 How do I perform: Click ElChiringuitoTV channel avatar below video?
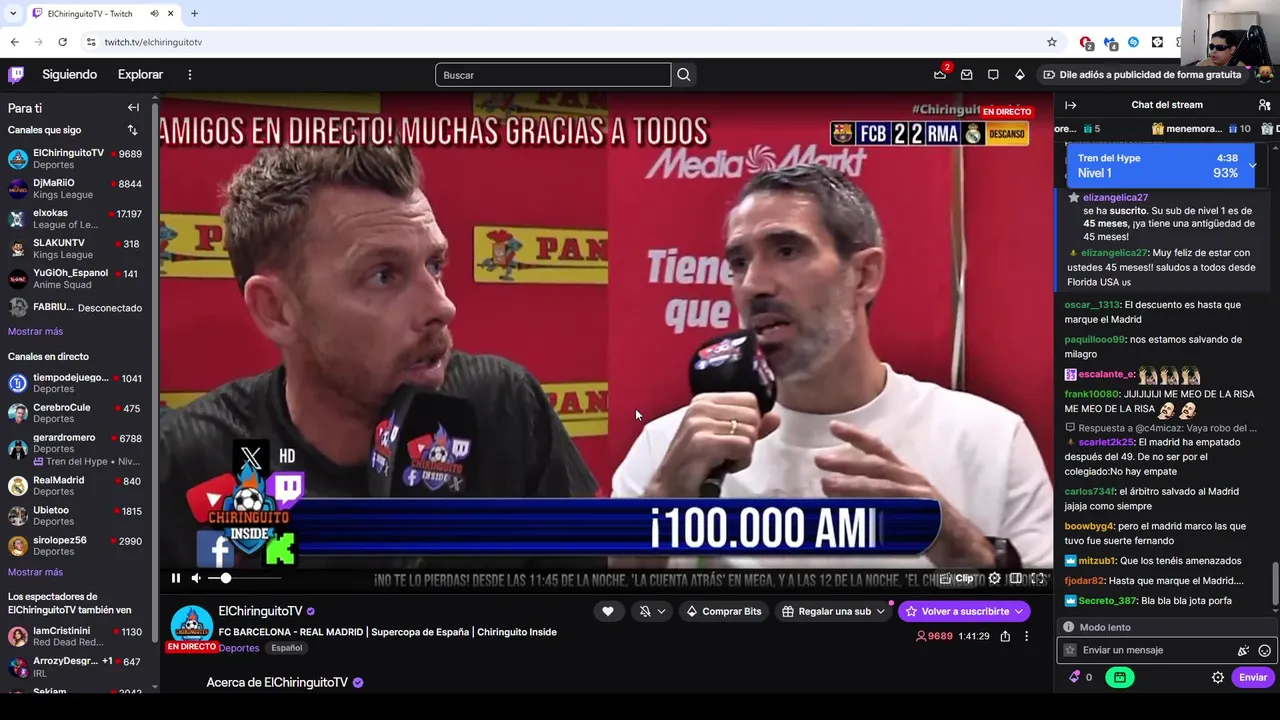pos(191,626)
